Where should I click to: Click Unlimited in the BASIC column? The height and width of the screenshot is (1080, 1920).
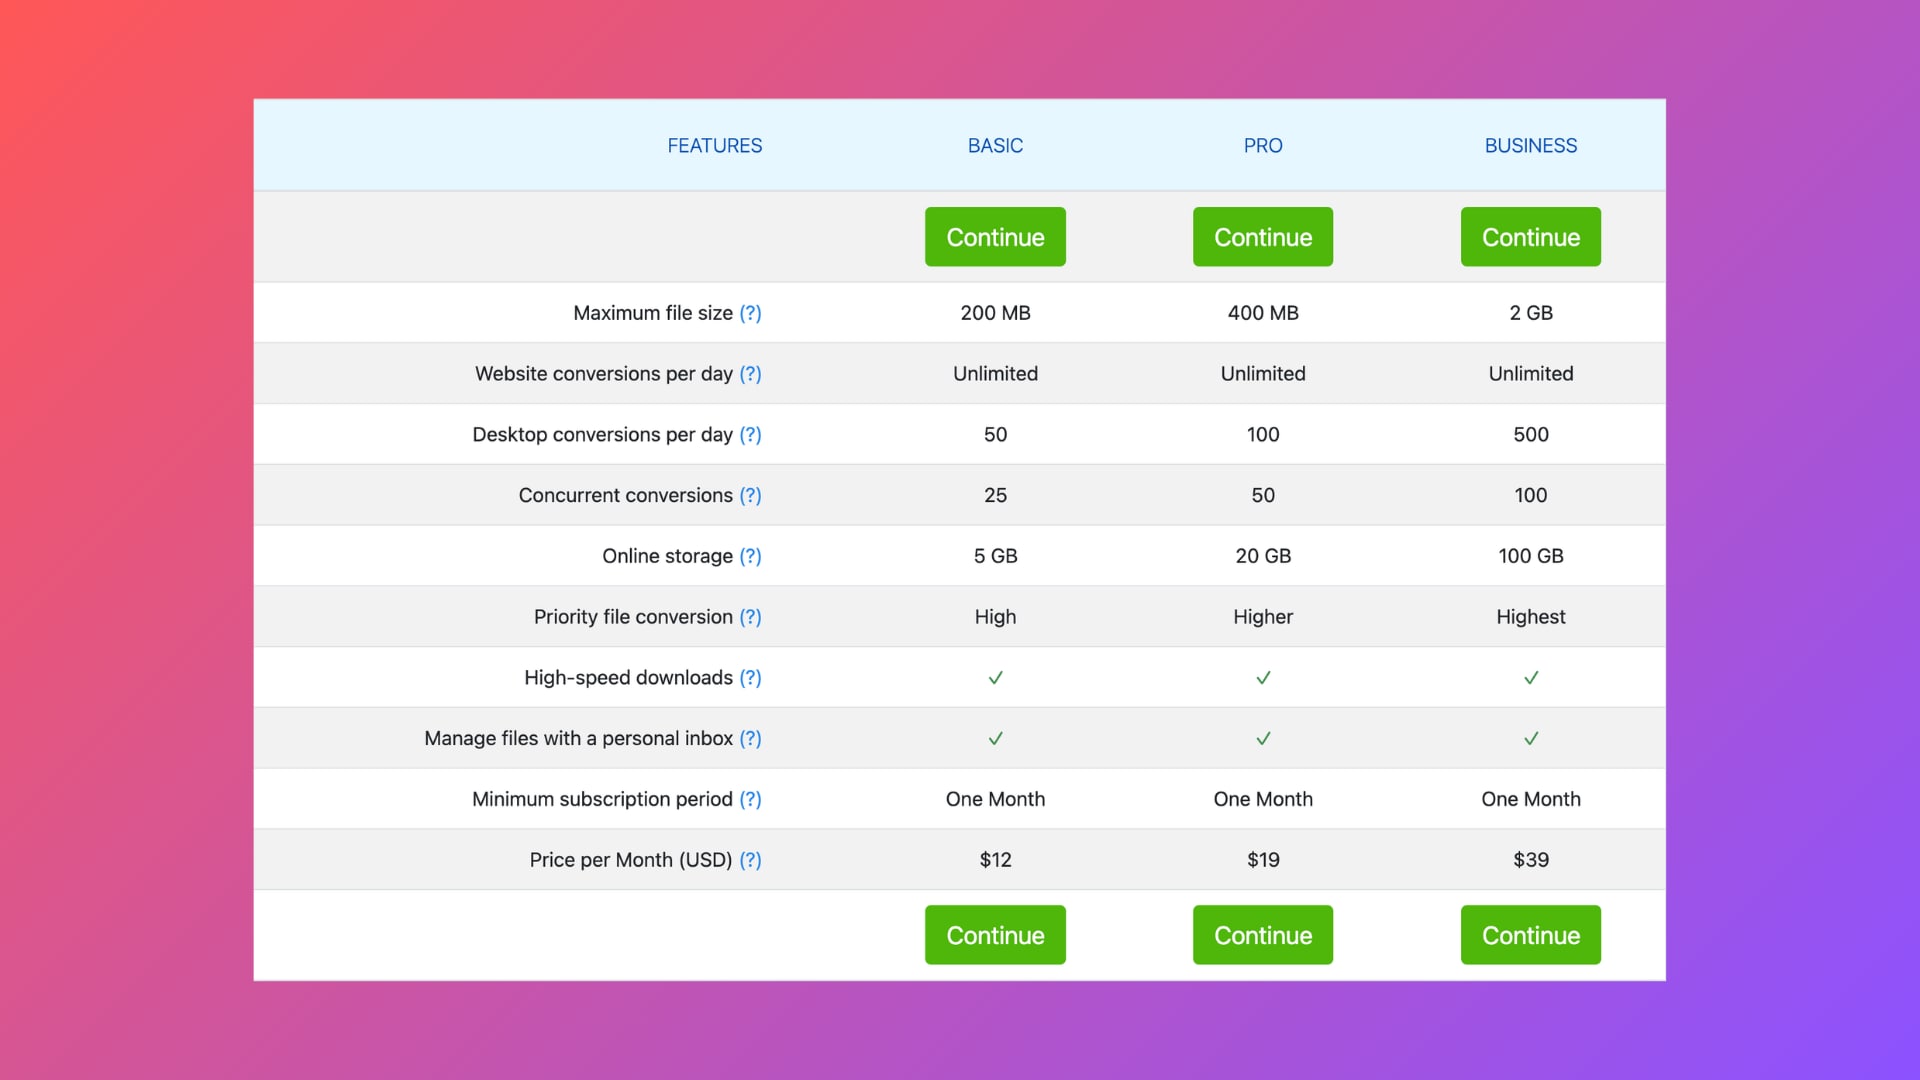[995, 374]
